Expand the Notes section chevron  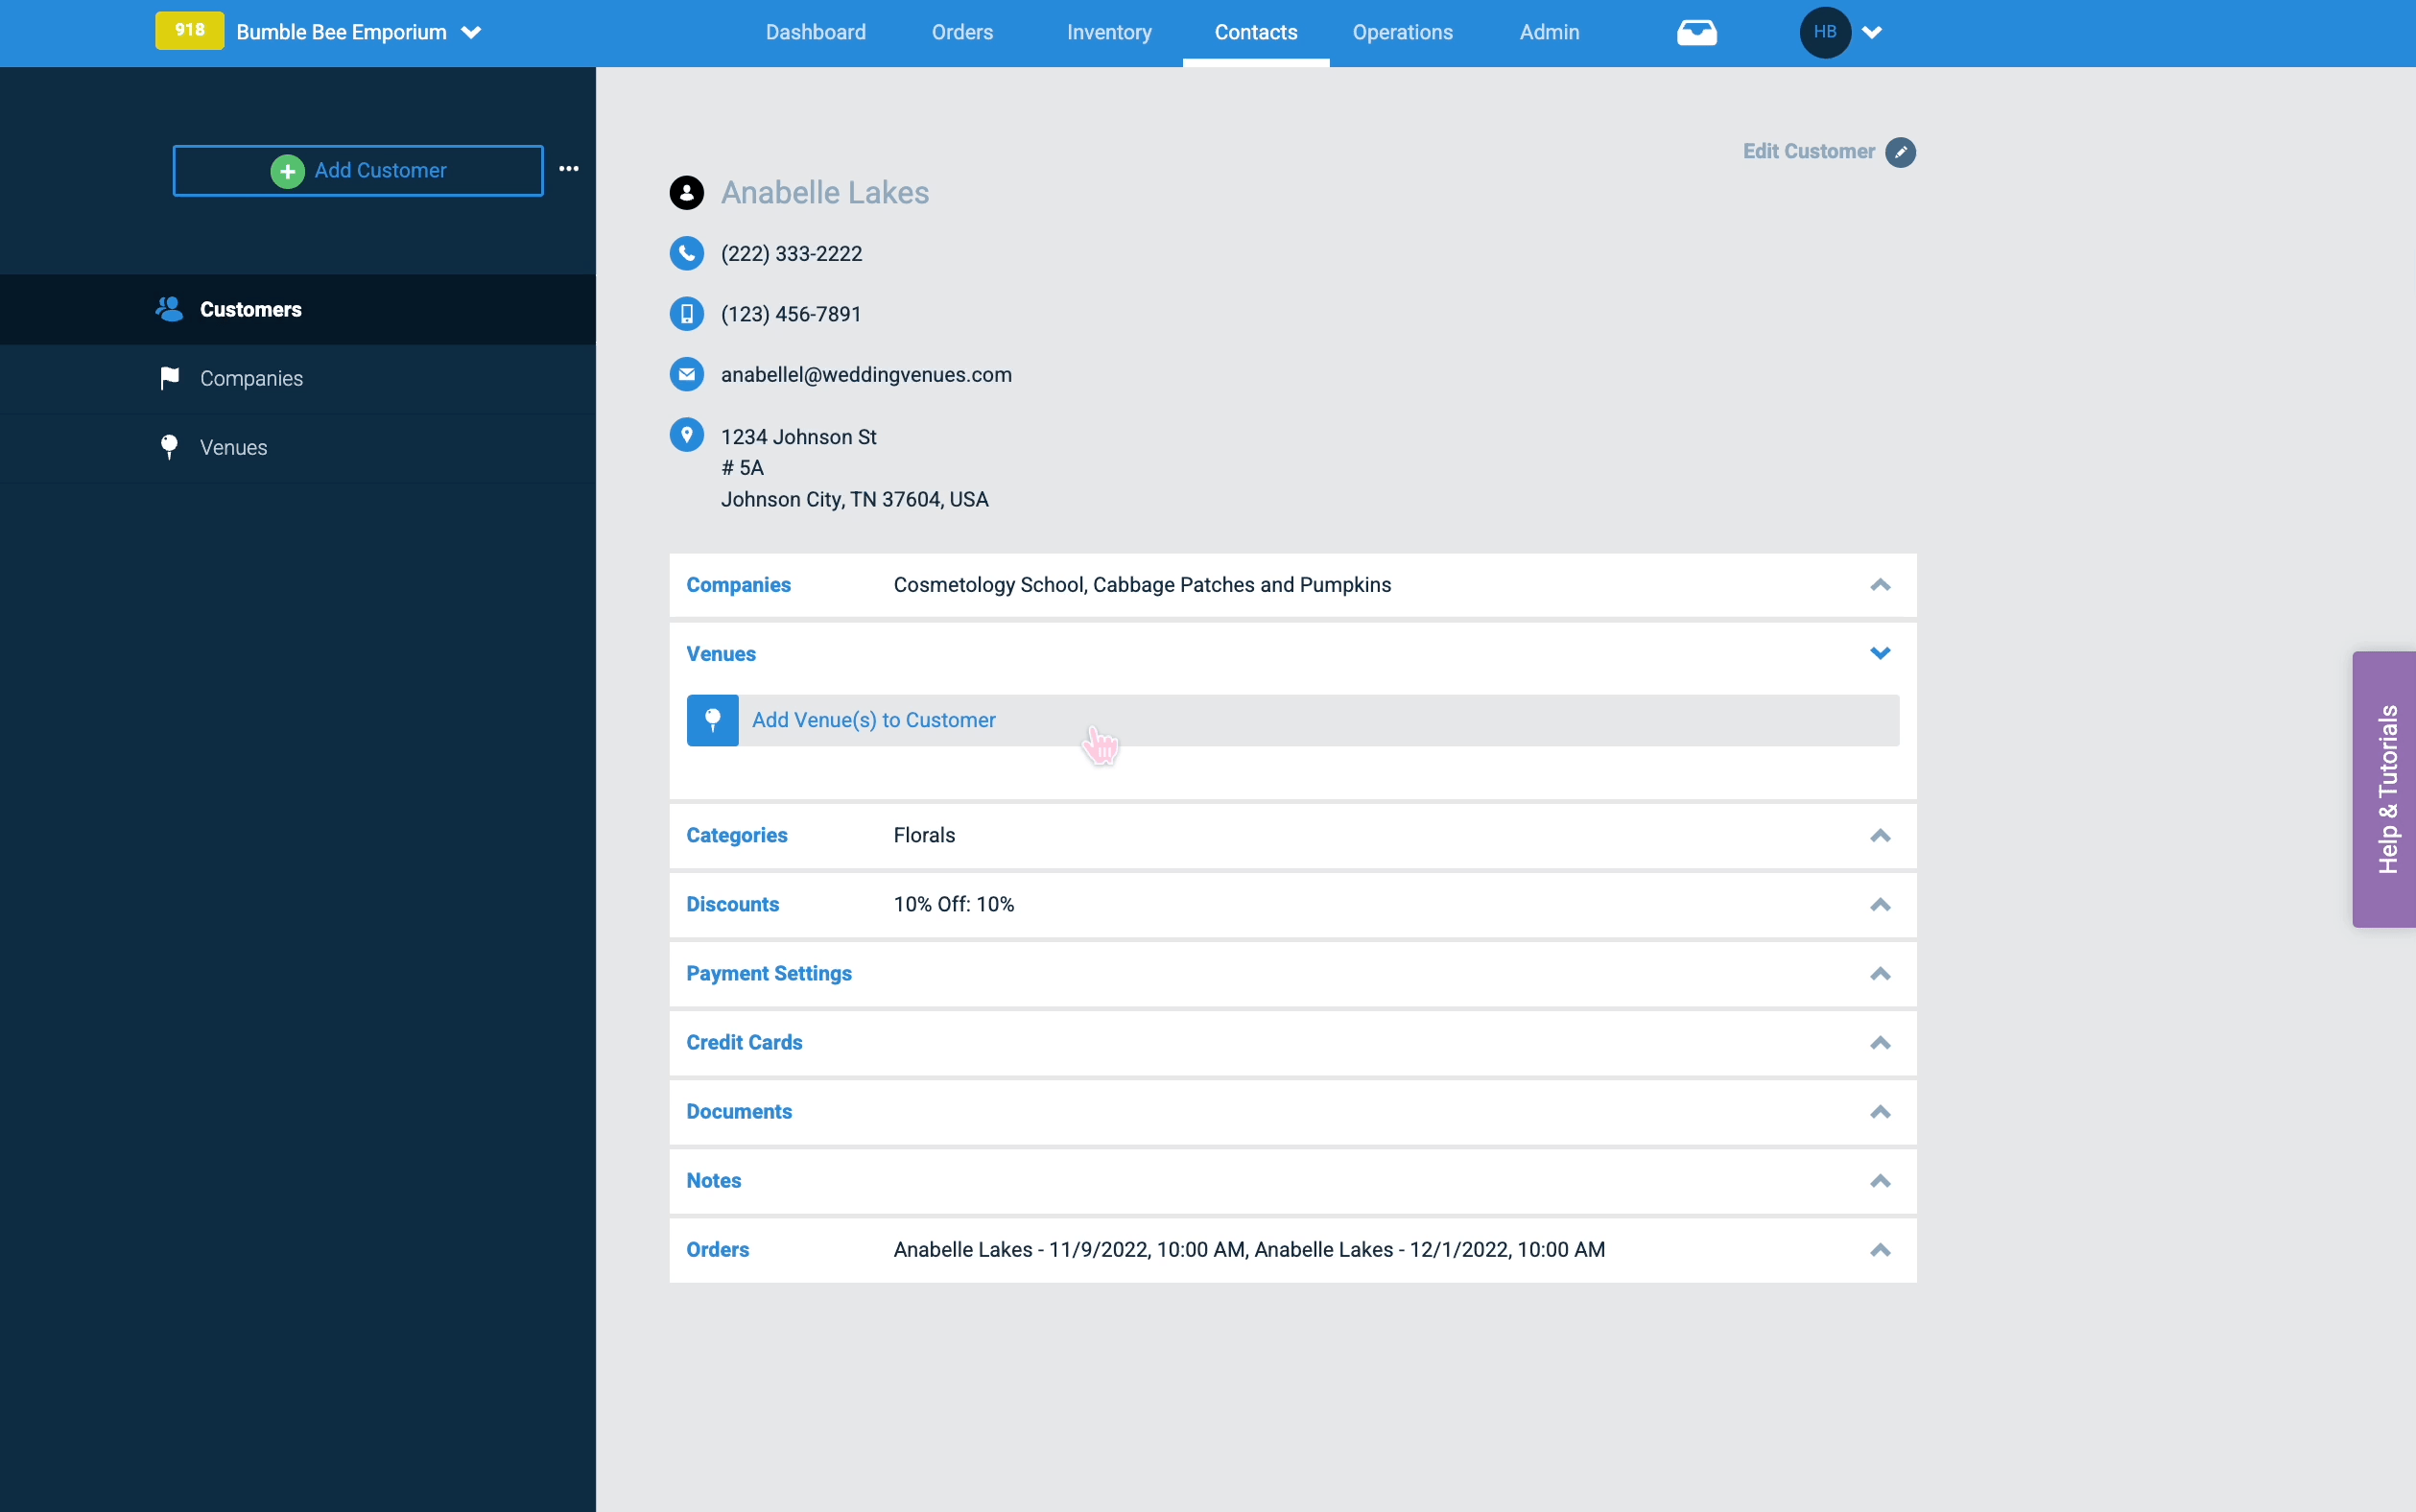click(1880, 1181)
